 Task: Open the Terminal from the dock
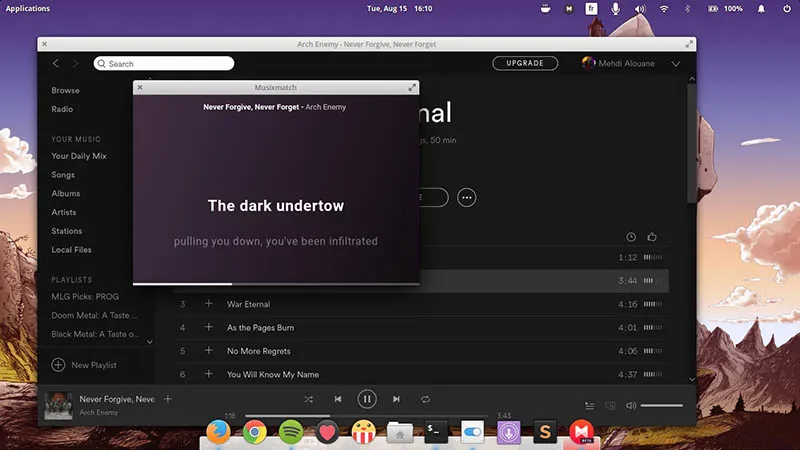click(436, 432)
